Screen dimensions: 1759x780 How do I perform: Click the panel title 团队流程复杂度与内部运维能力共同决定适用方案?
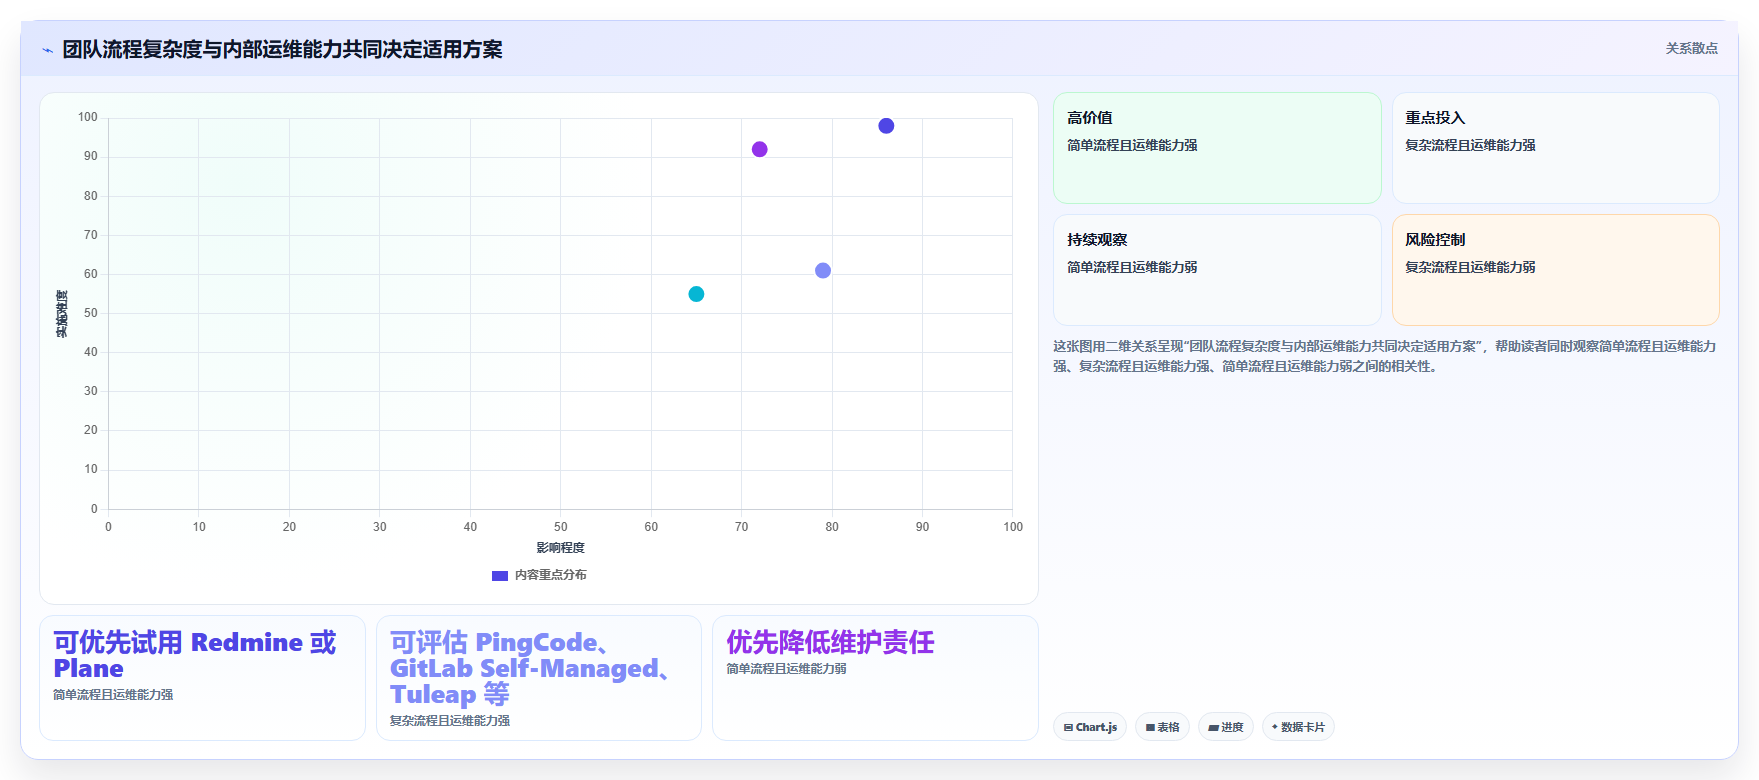pos(282,49)
